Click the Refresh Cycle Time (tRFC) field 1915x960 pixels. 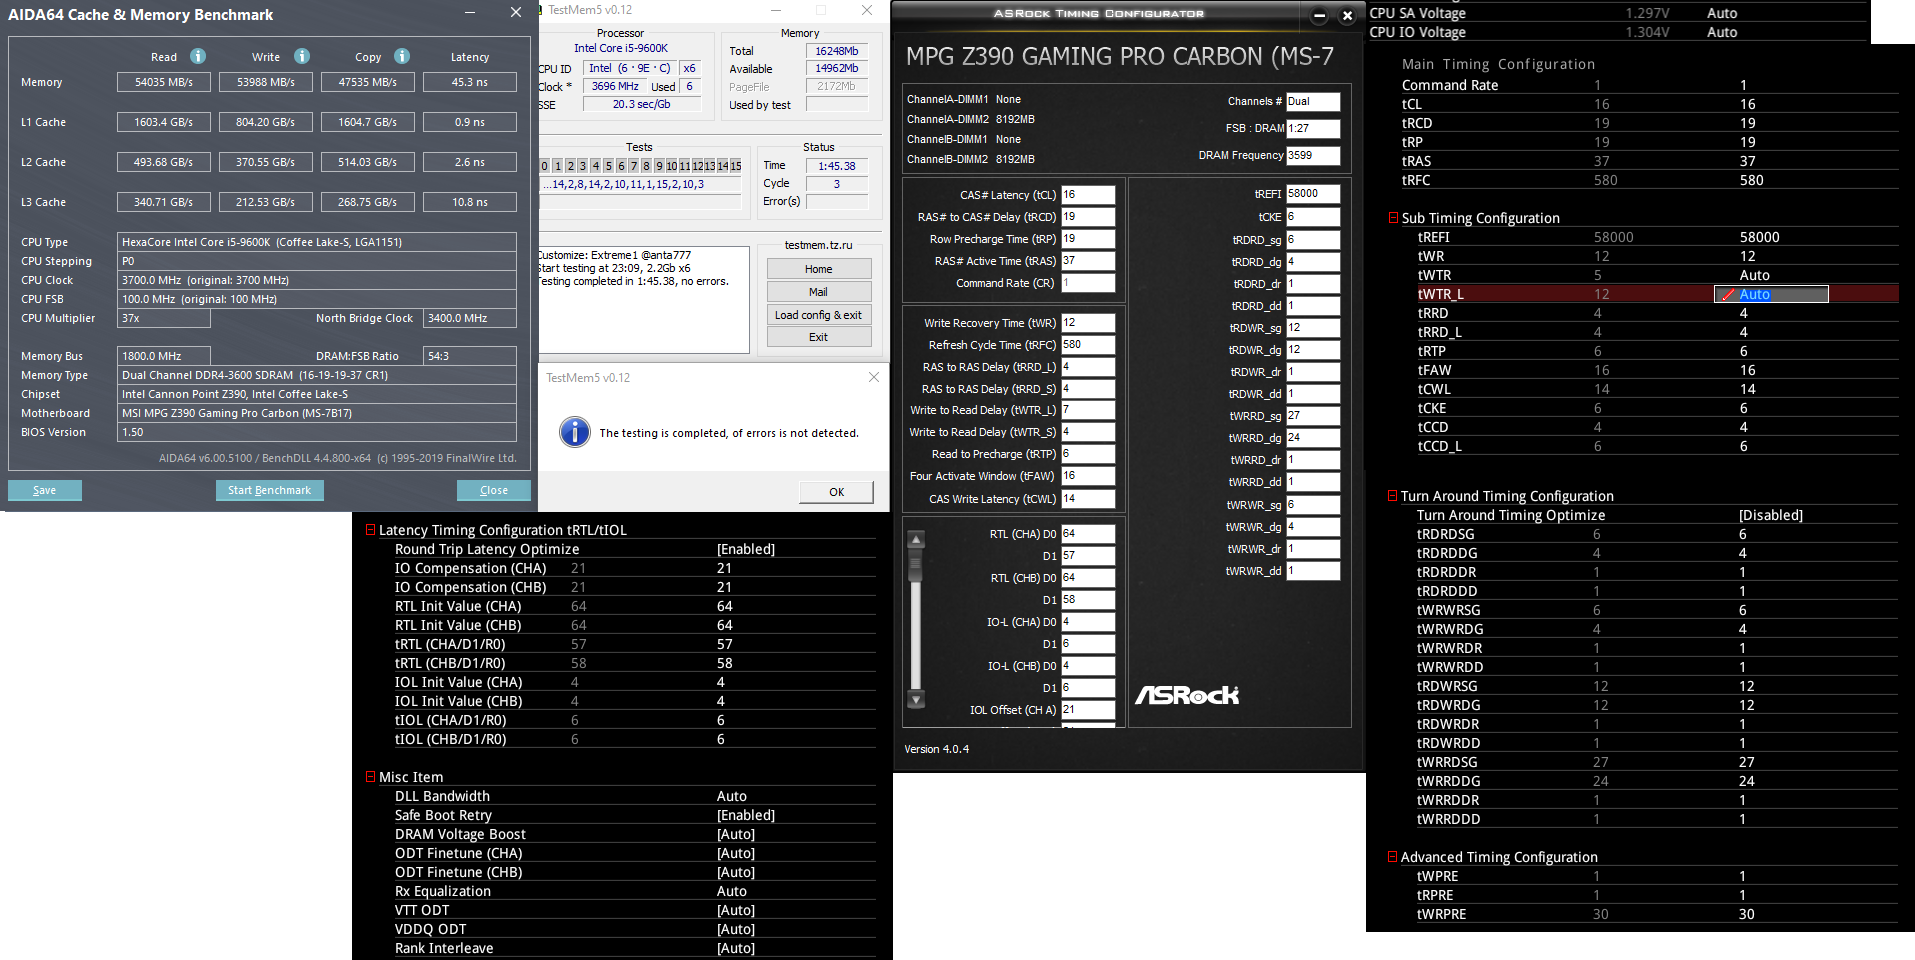[1088, 345]
